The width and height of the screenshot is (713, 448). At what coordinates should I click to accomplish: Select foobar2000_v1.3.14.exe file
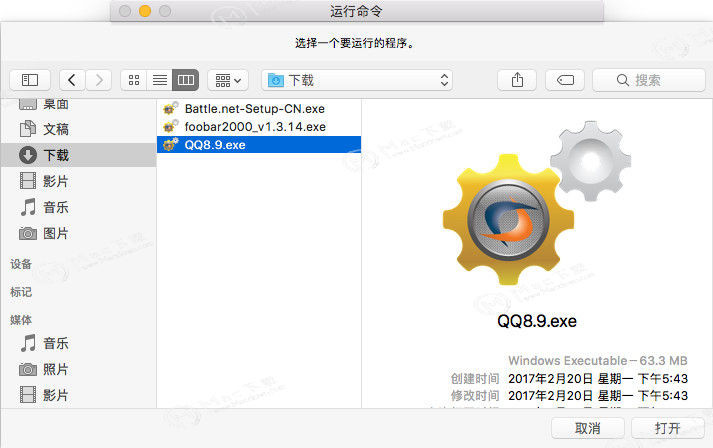tap(259, 126)
